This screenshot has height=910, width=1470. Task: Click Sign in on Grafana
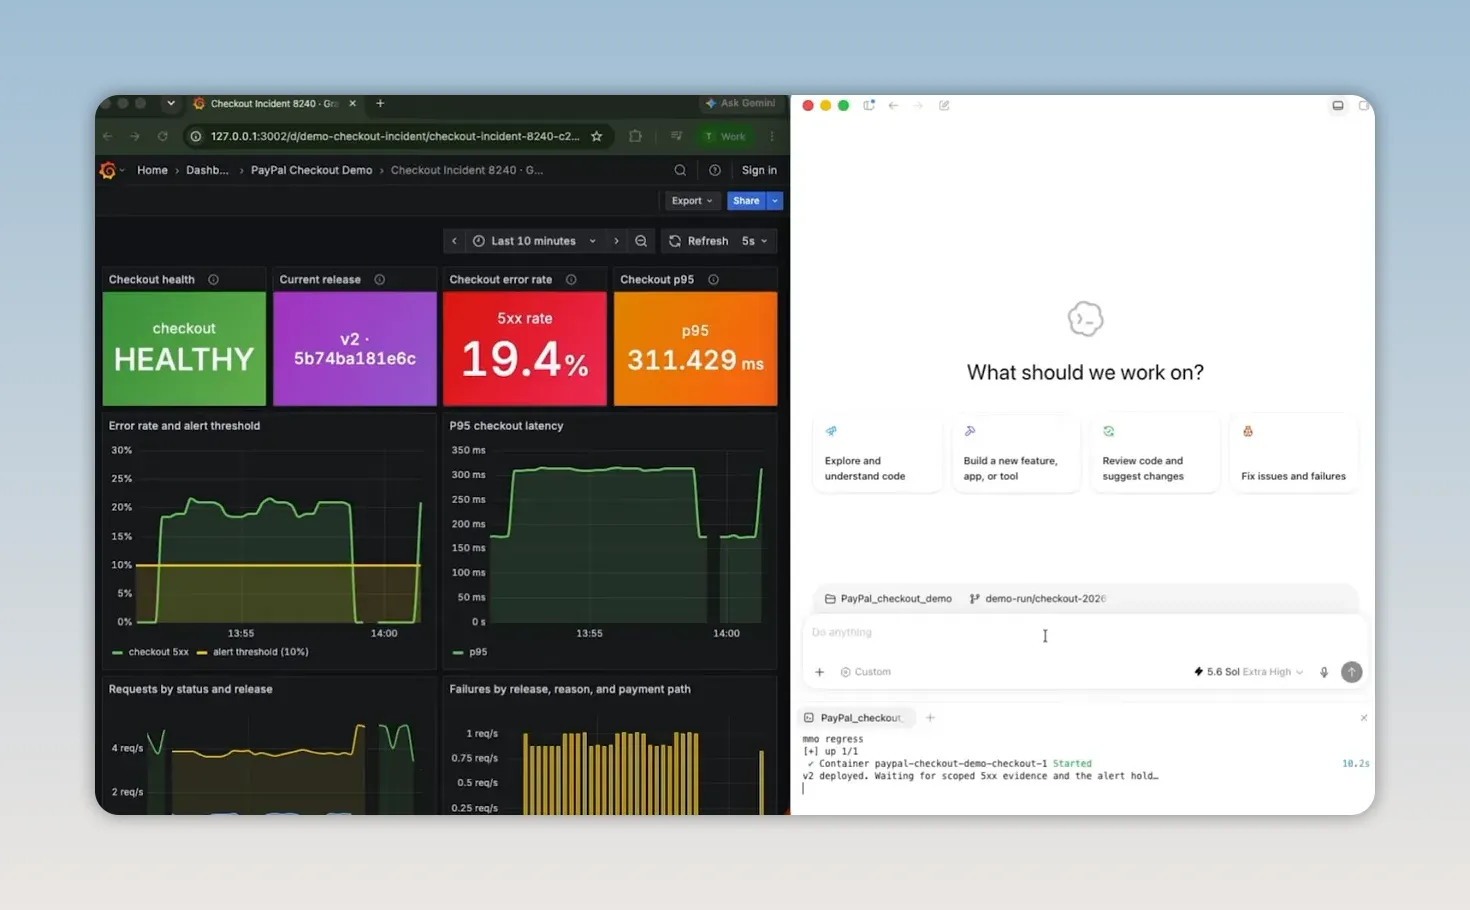(759, 170)
